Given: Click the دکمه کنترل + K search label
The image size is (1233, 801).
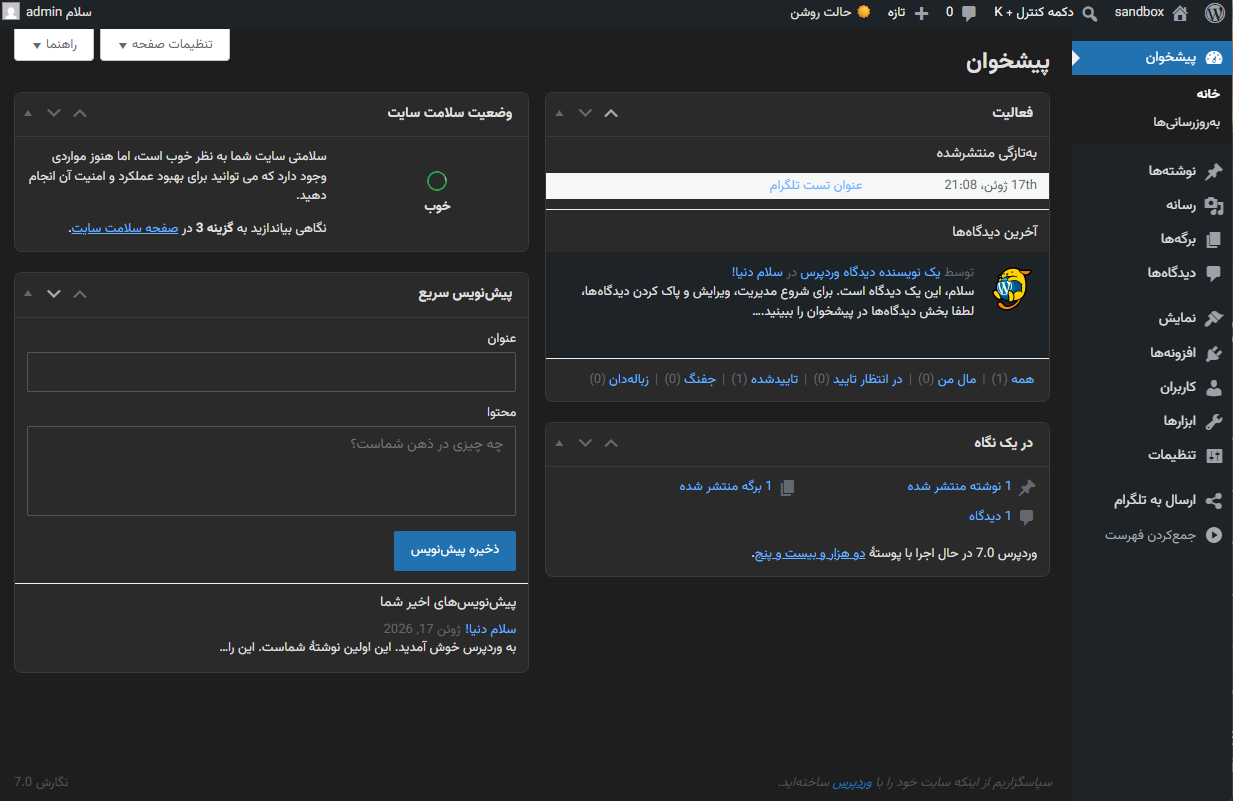Looking at the screenshot, I should [x=1034, y=13].
